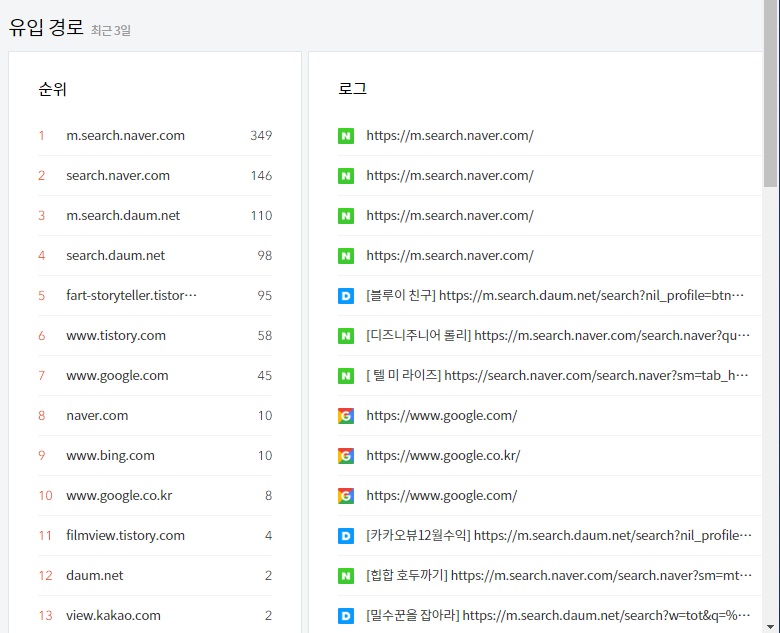Click the 98 count for search.daum.net
Screen dimensions: 780x633
pos(265,255)
